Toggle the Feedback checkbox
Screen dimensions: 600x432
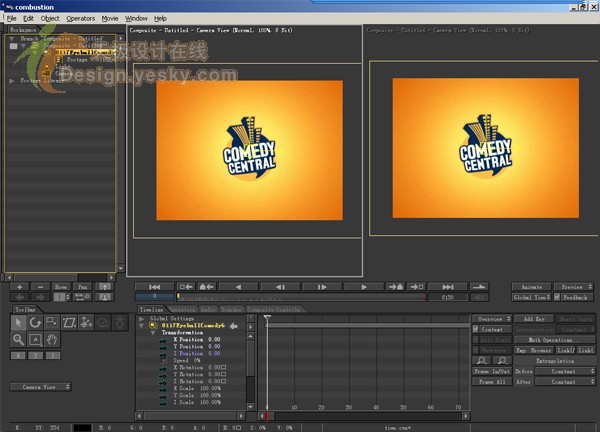point(557,297)
